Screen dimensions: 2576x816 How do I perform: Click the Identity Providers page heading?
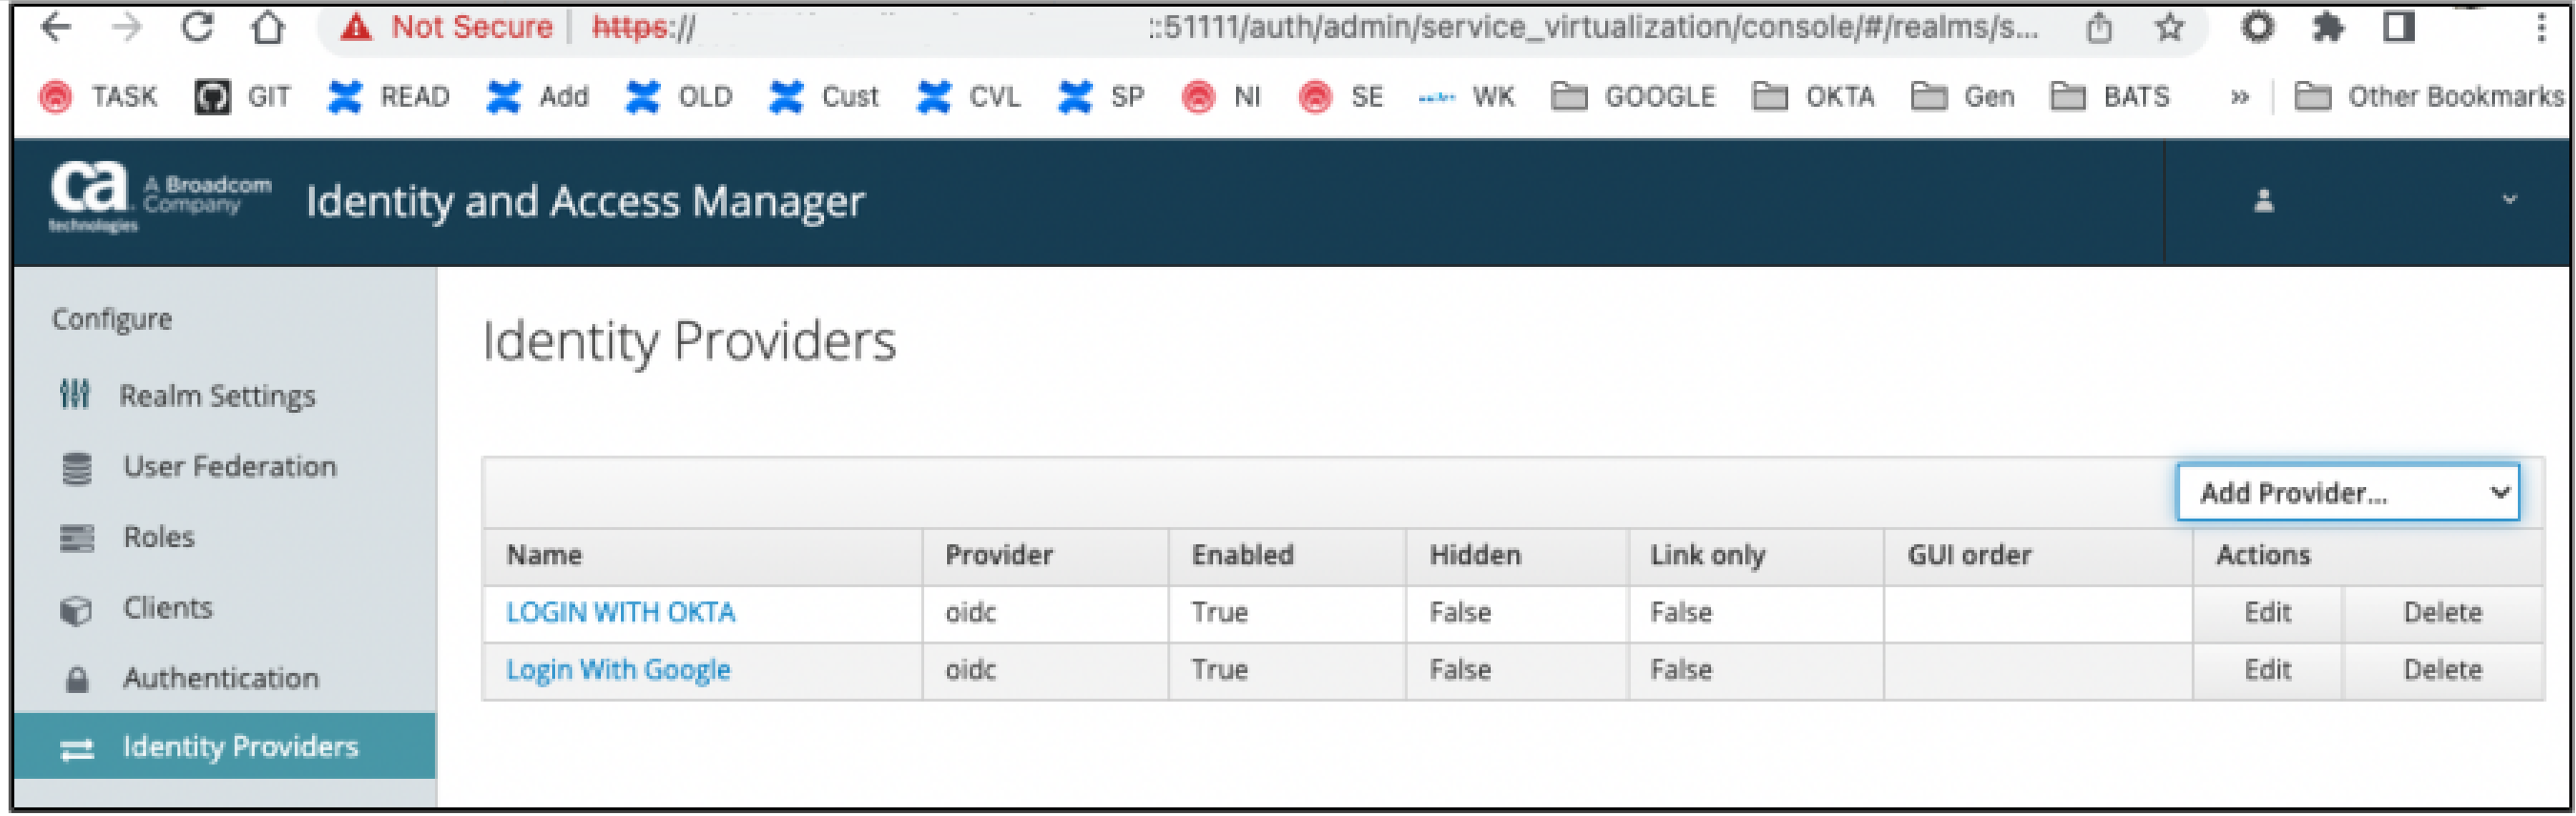click(689, 342)
